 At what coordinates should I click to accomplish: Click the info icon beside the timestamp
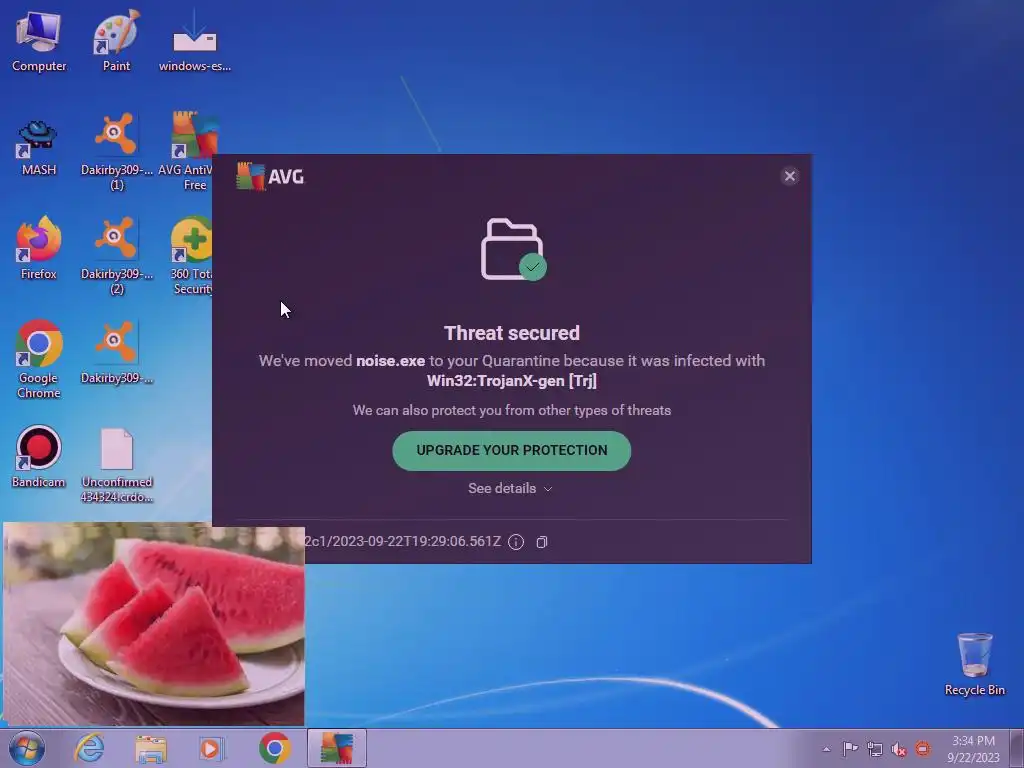click(x=516, y=542)
